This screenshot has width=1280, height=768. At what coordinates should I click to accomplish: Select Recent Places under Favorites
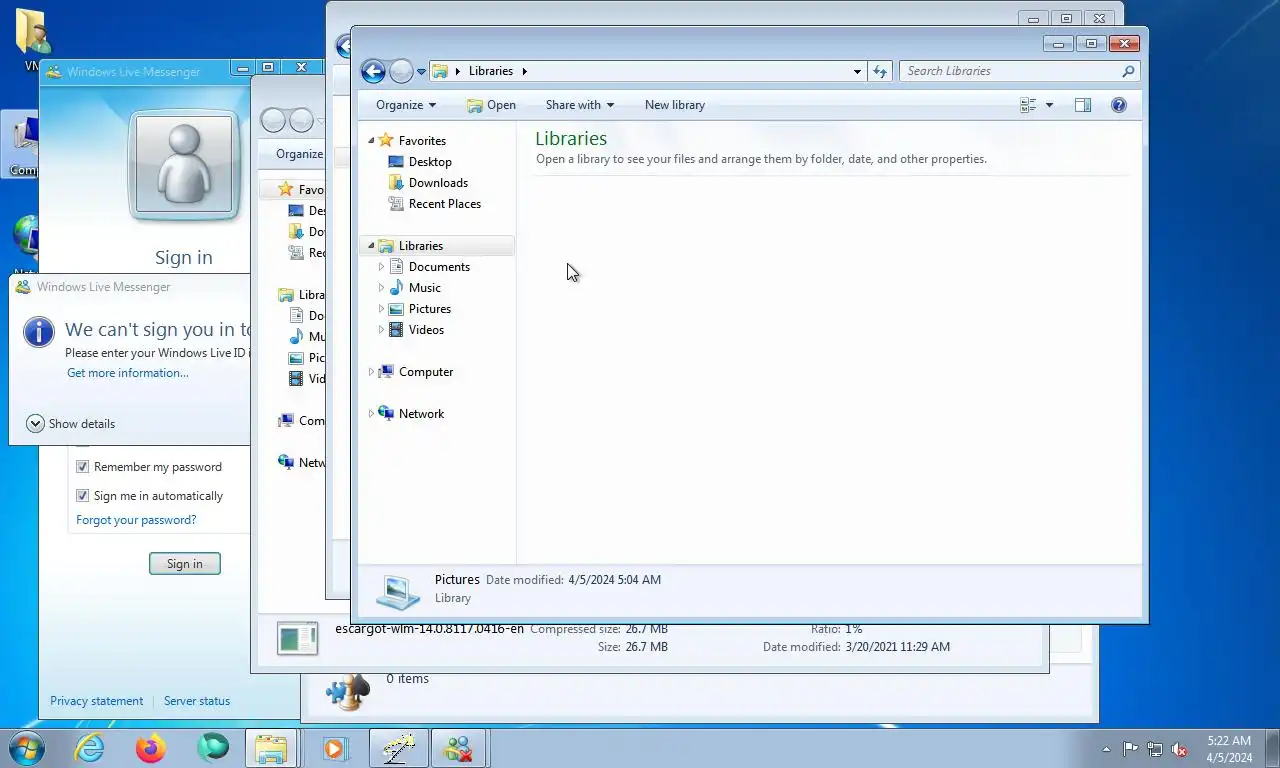coord(445,204)
